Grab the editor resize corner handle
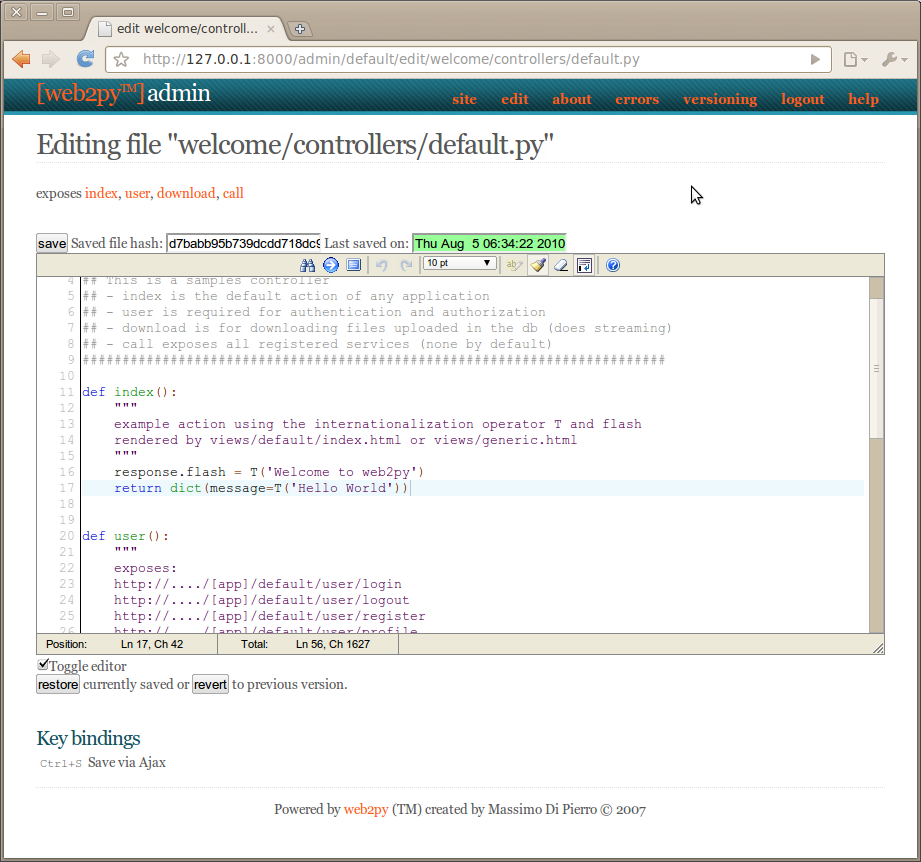921x862 pixels. 878,648
